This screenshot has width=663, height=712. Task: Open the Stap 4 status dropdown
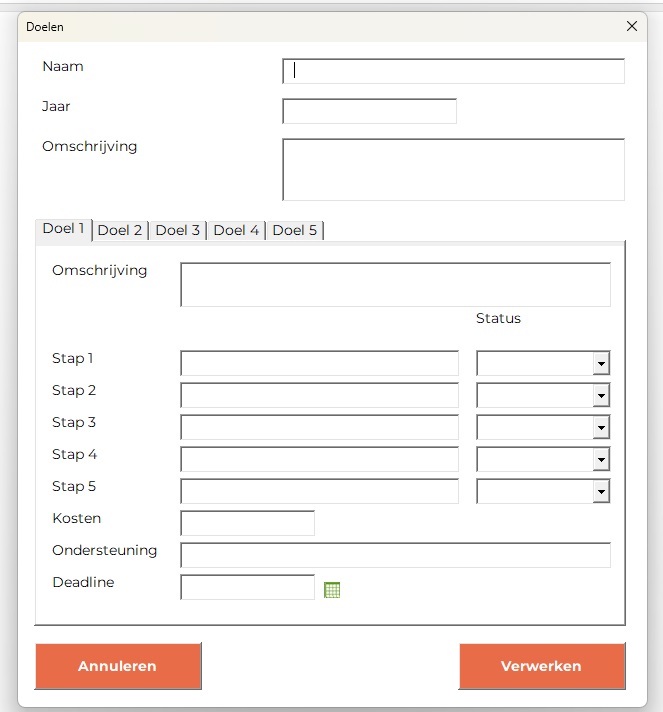(600, 459)
